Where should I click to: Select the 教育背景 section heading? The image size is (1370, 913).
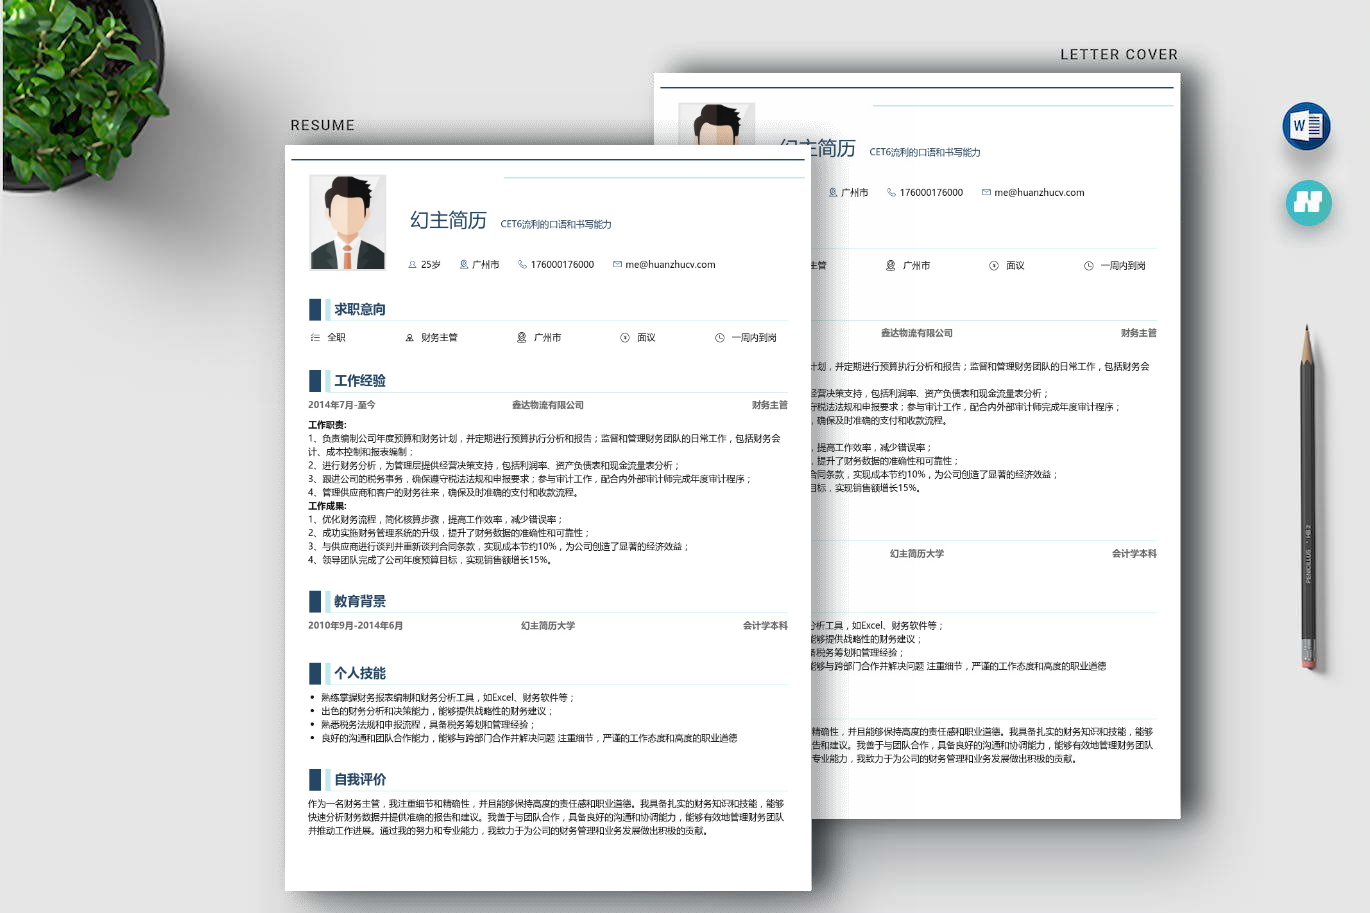359,601
